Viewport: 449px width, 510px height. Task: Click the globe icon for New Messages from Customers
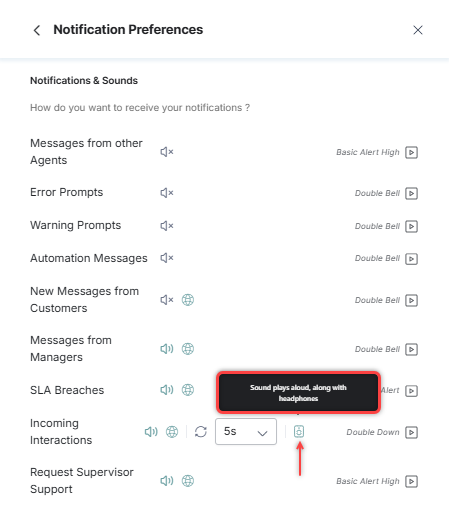[188, 300]
